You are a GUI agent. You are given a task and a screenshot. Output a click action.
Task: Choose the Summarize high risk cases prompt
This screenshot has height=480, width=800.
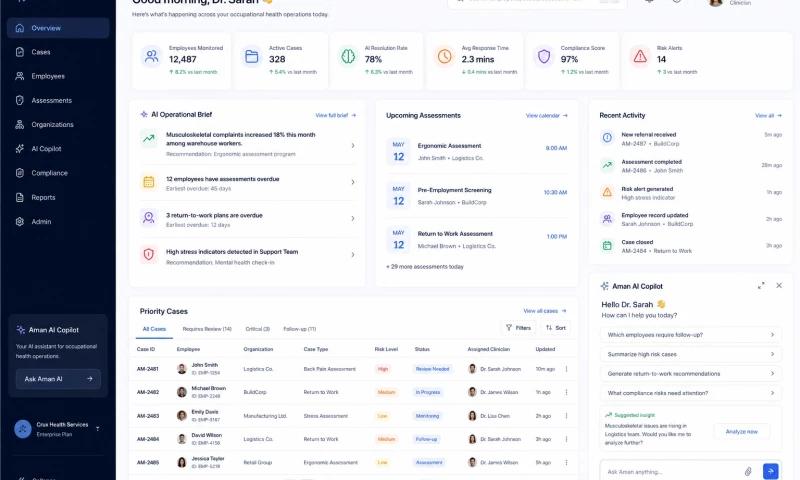(691, 354)
